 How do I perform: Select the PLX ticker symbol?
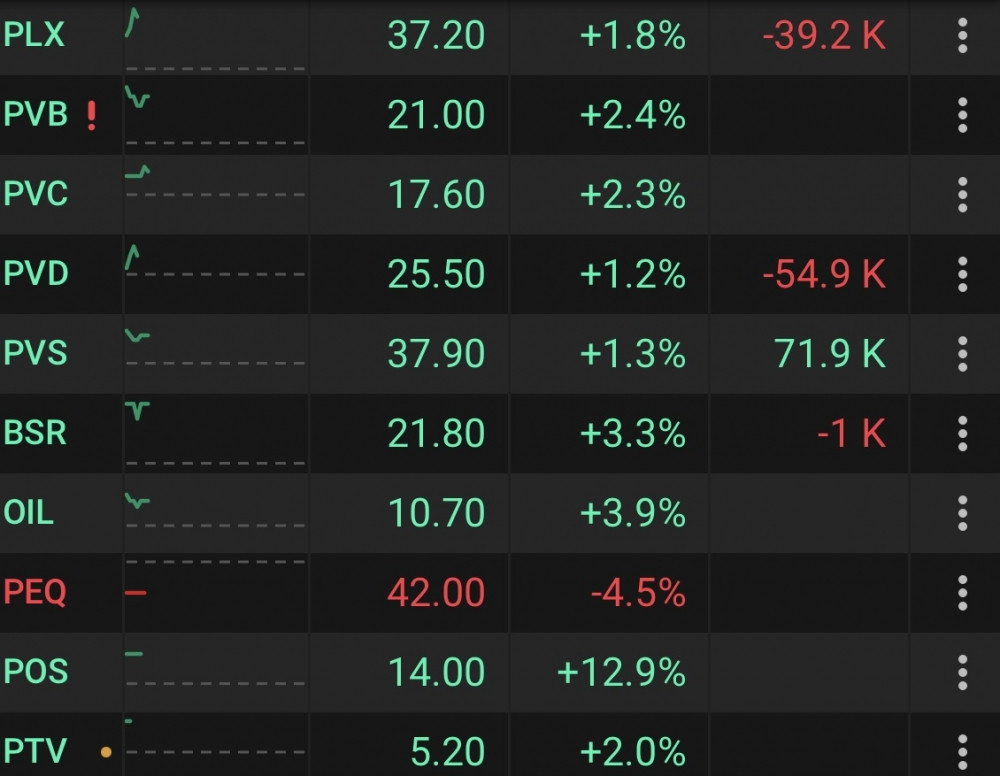point(34,34)
